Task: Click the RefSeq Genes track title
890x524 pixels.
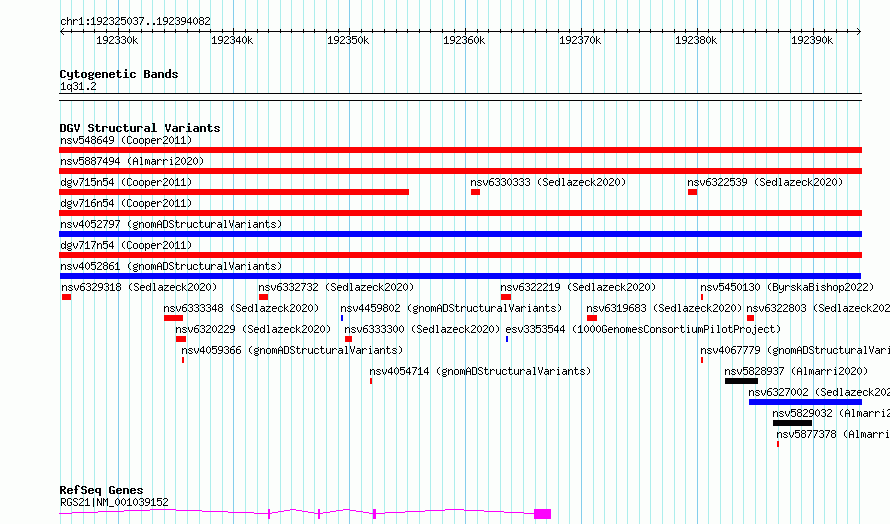Action: [102, 490]
